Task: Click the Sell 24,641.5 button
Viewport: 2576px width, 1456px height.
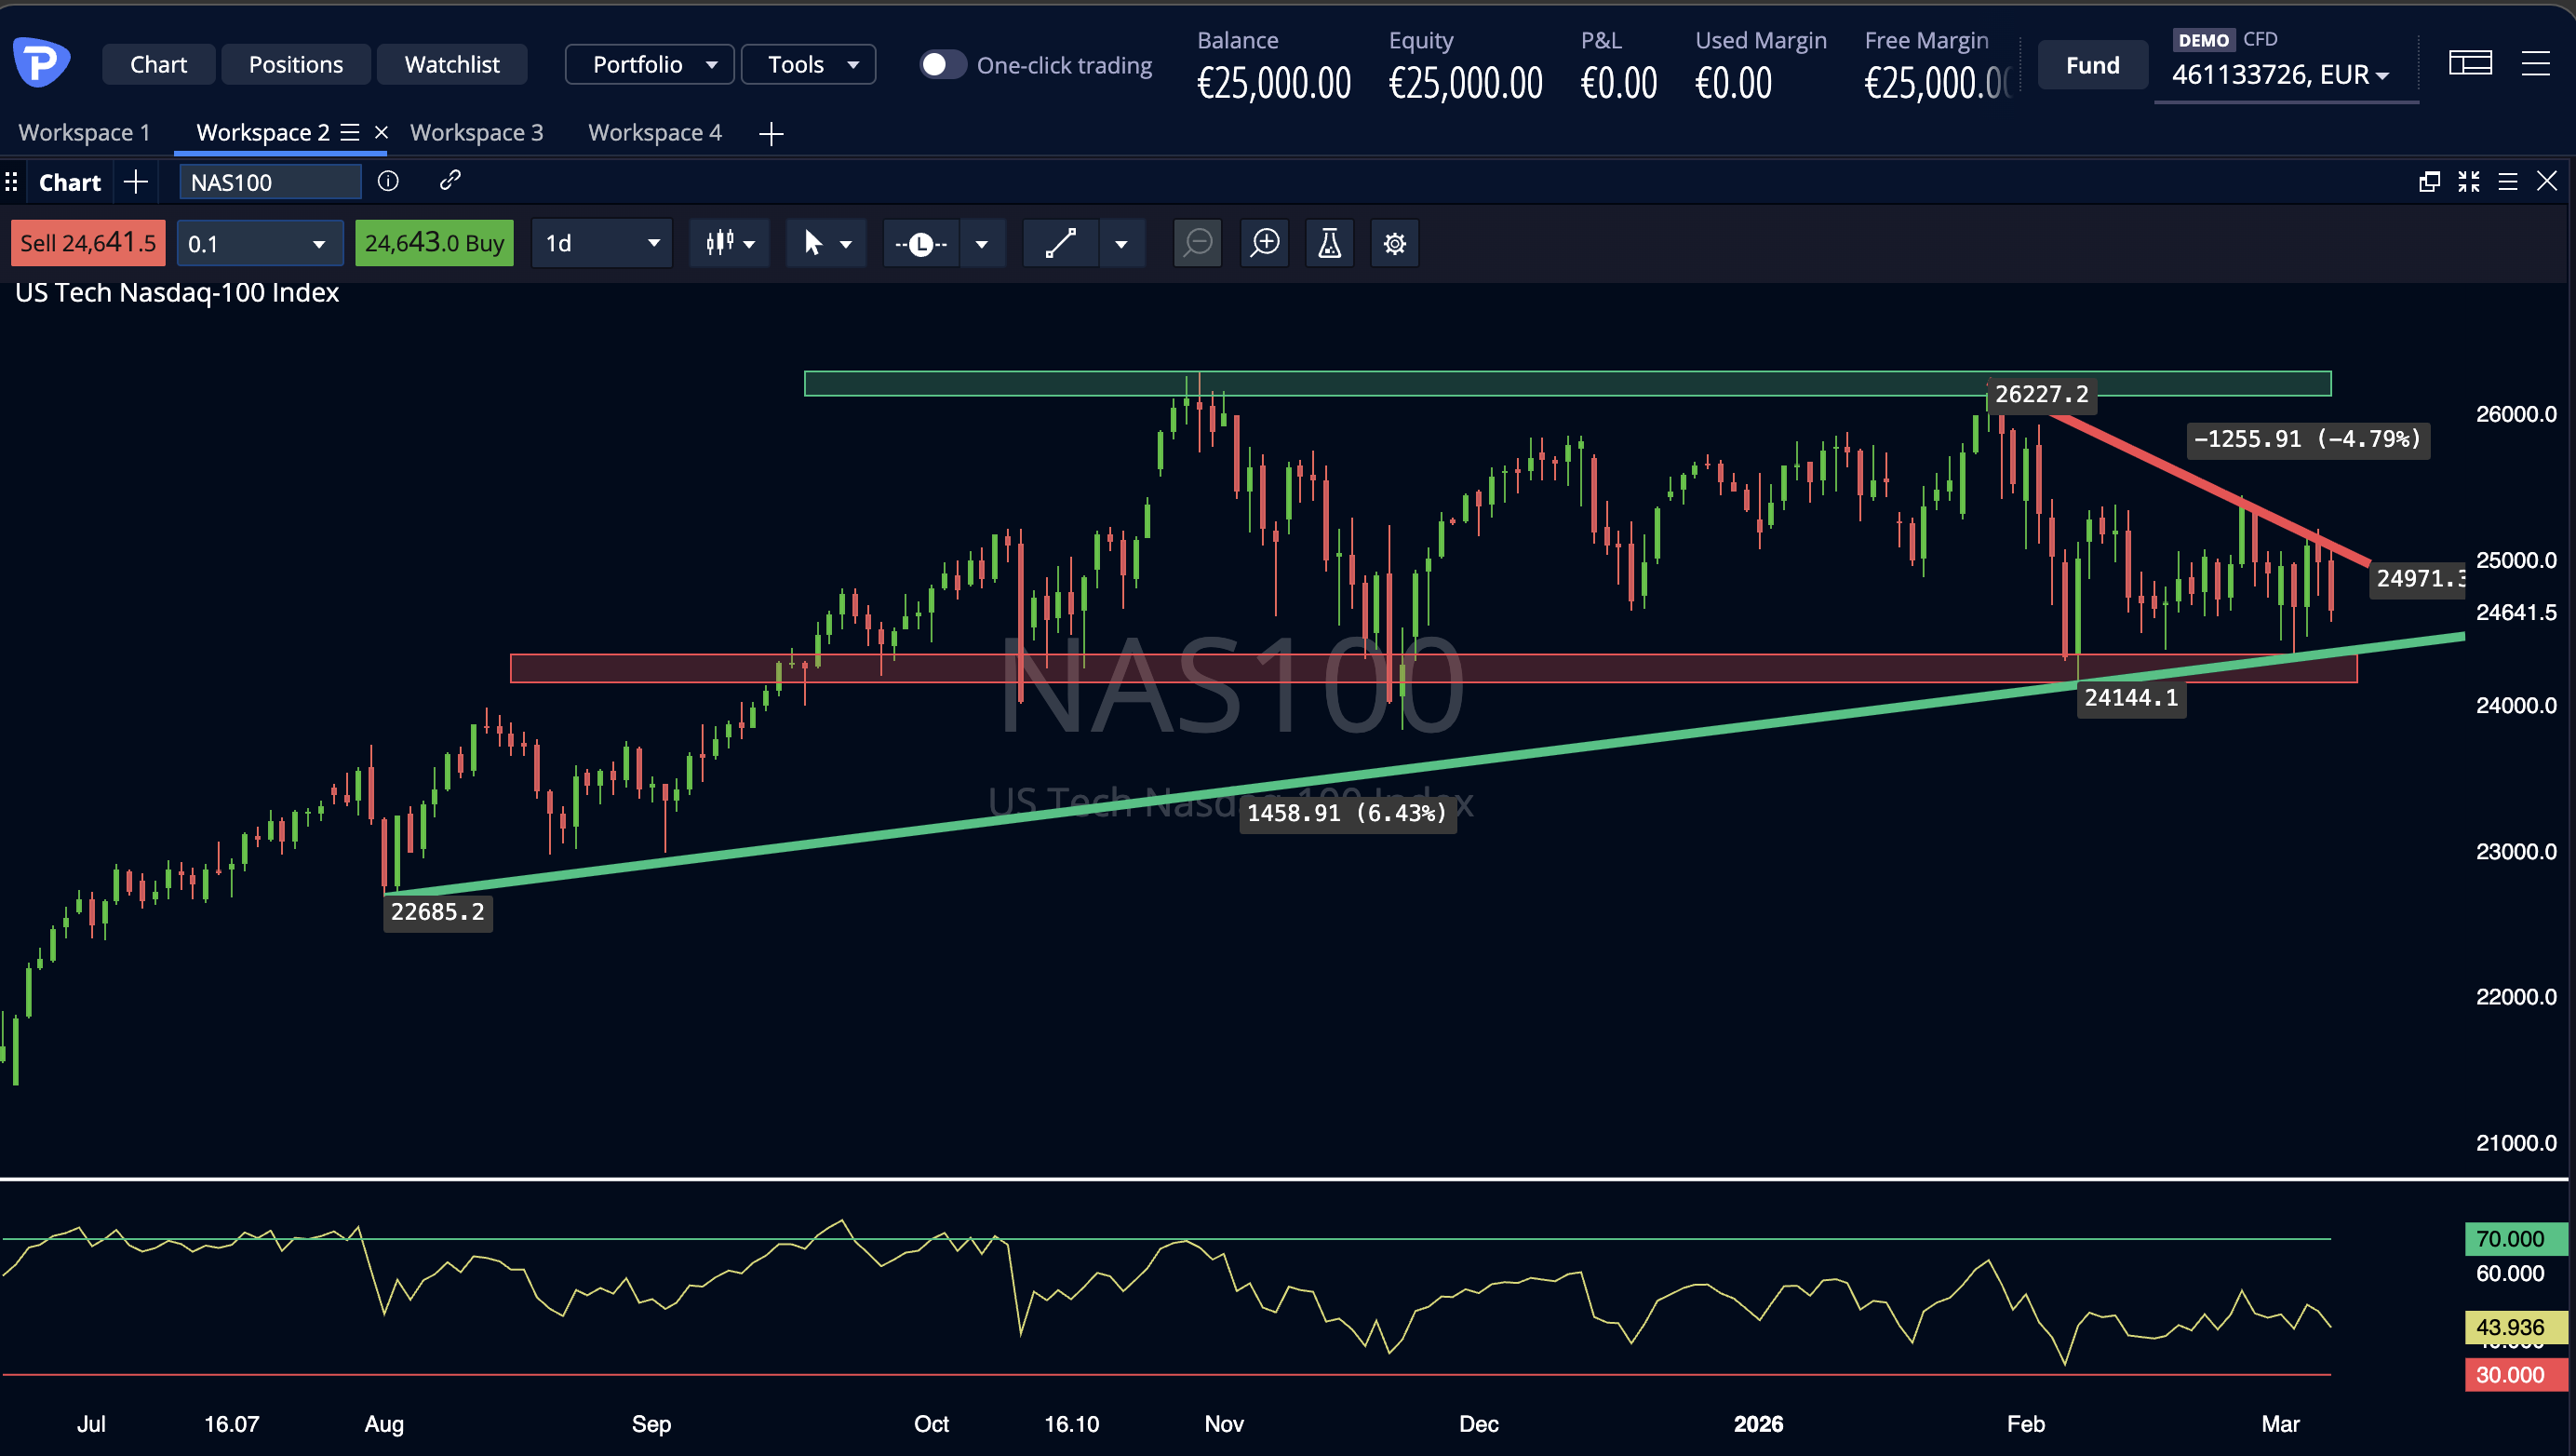Action: tap(87, 243)
